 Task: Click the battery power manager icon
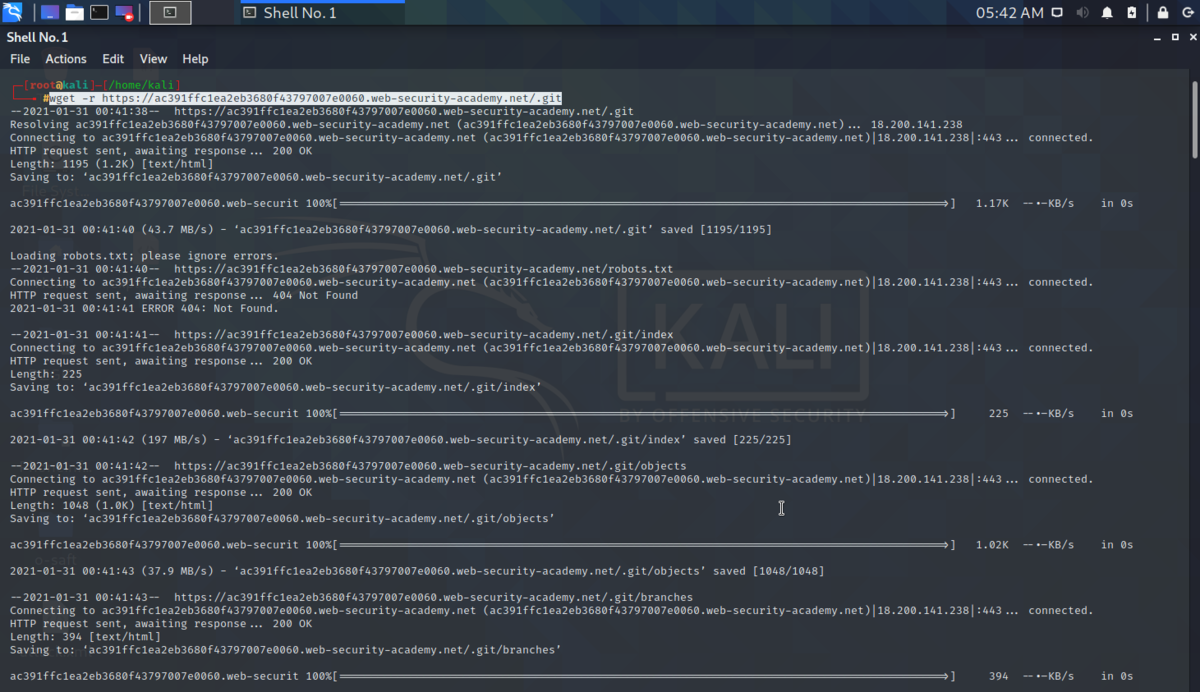1132,13
